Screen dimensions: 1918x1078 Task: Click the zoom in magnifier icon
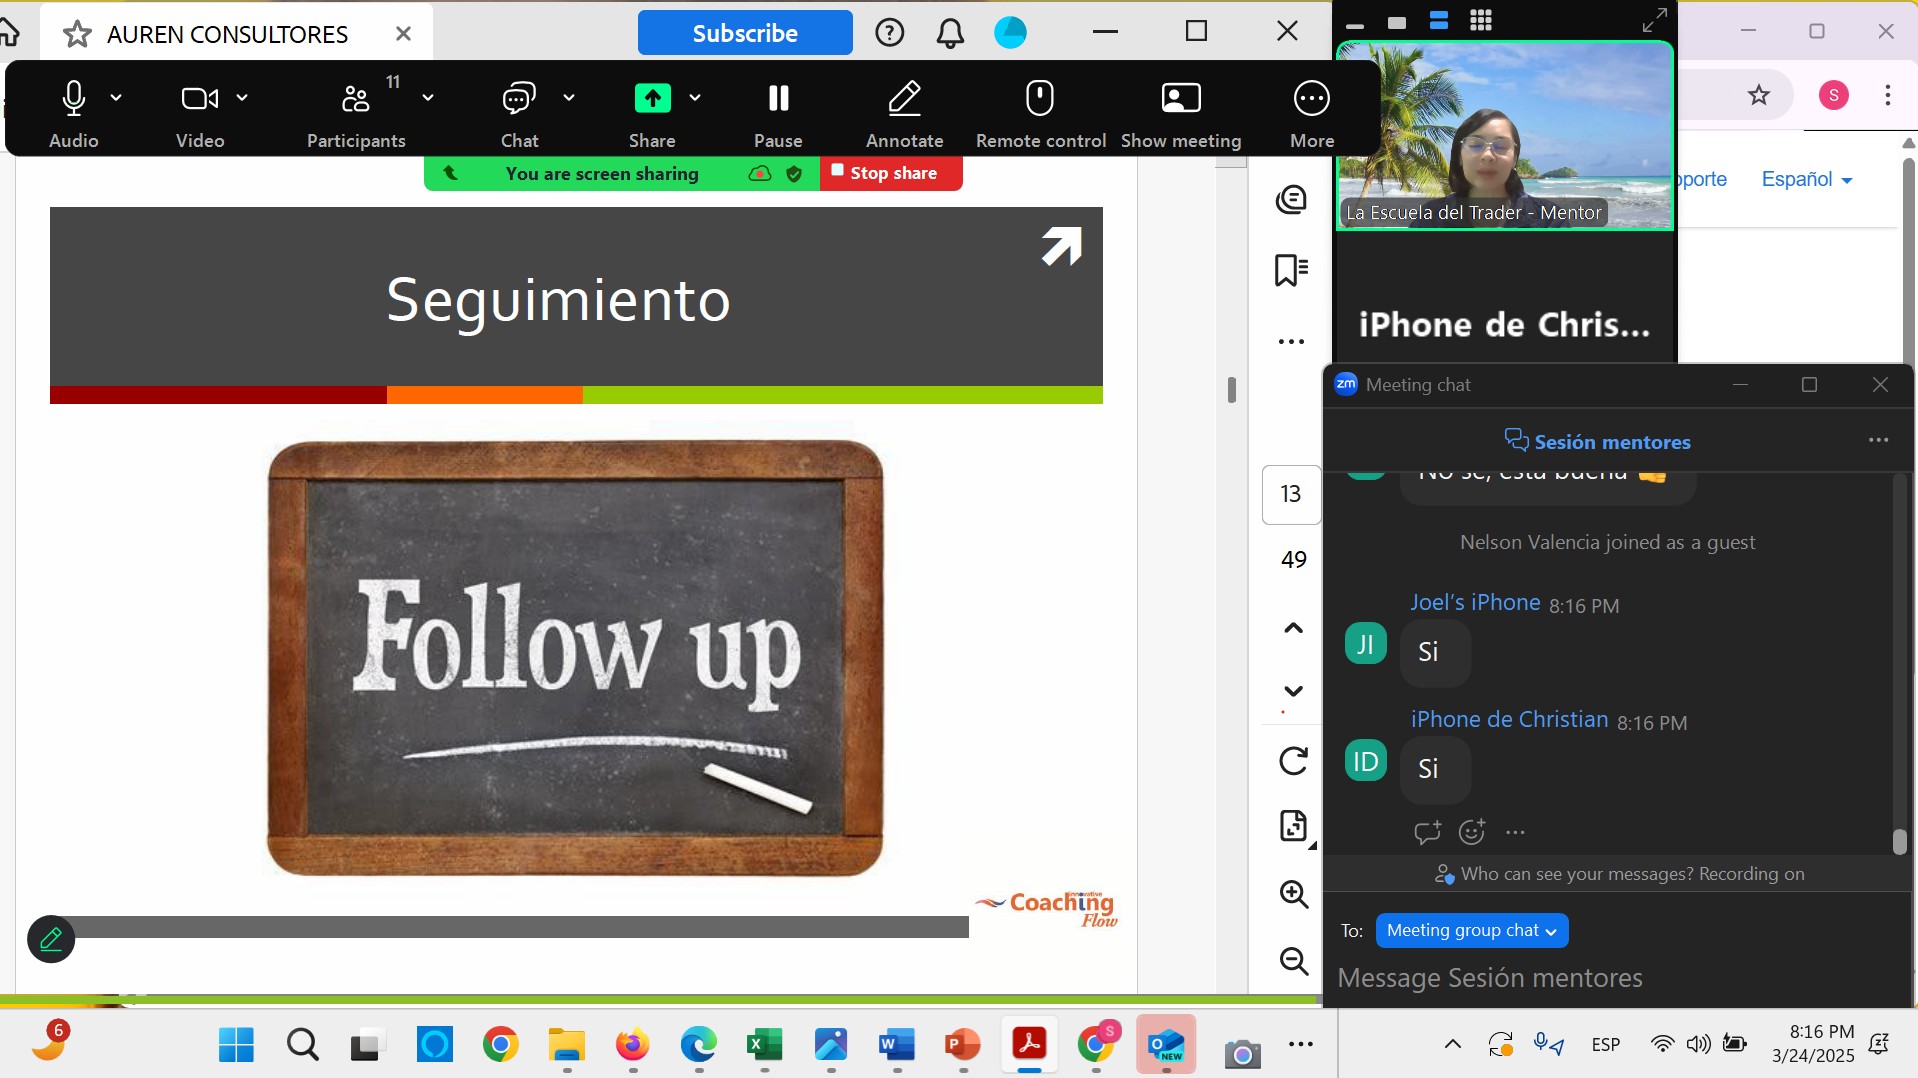1293,894
